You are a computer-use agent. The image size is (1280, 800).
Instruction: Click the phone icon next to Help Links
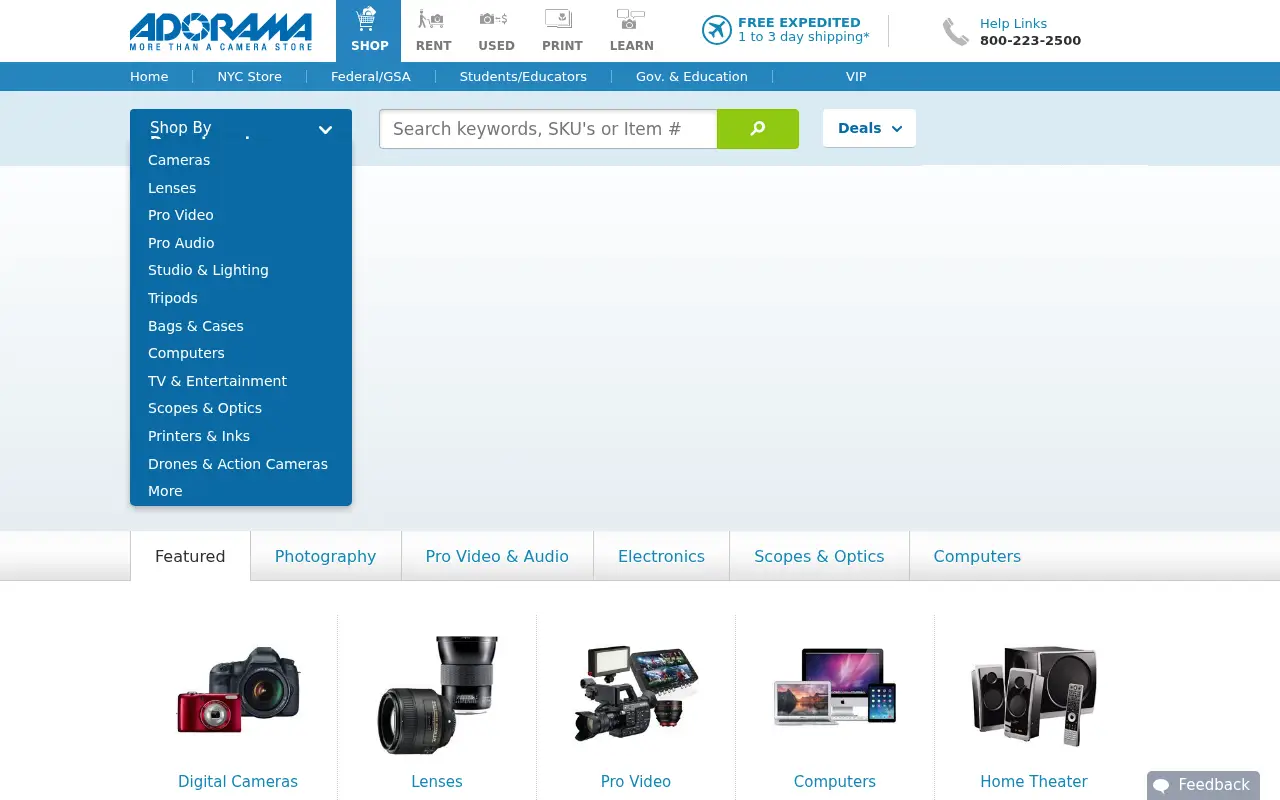pyautogui.click(x=956, y=32)
